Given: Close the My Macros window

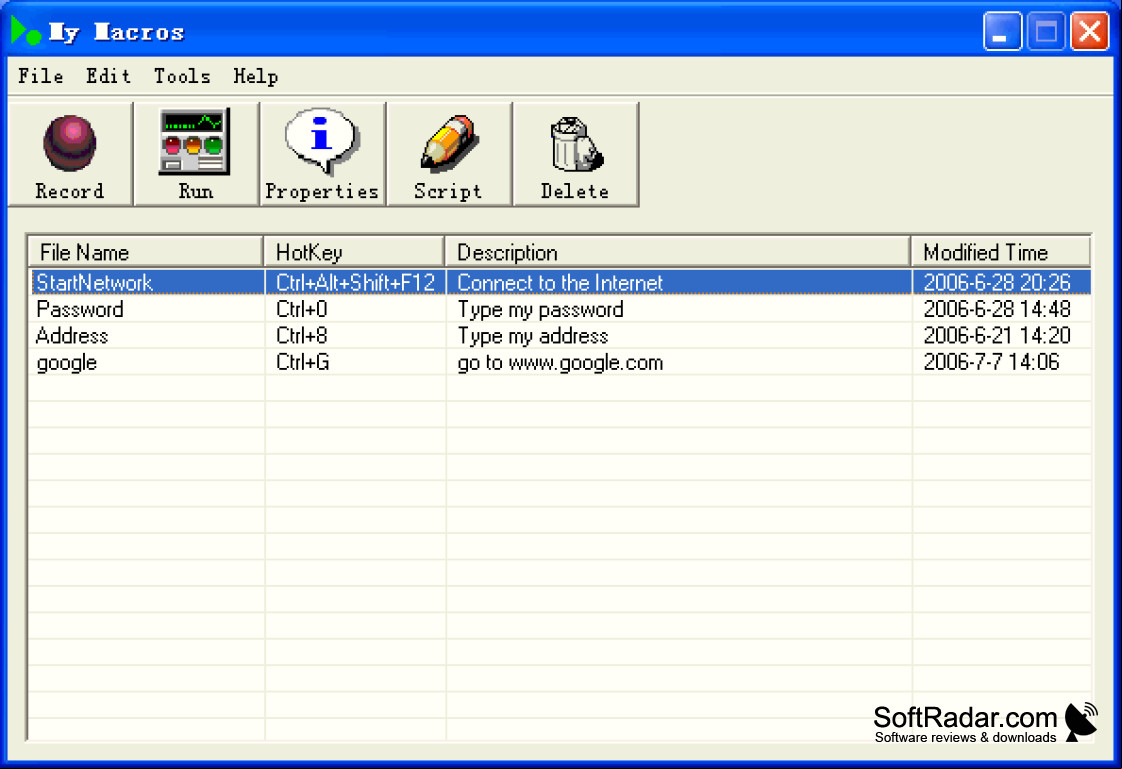Looking at the screenshot, I should 1089,31.
